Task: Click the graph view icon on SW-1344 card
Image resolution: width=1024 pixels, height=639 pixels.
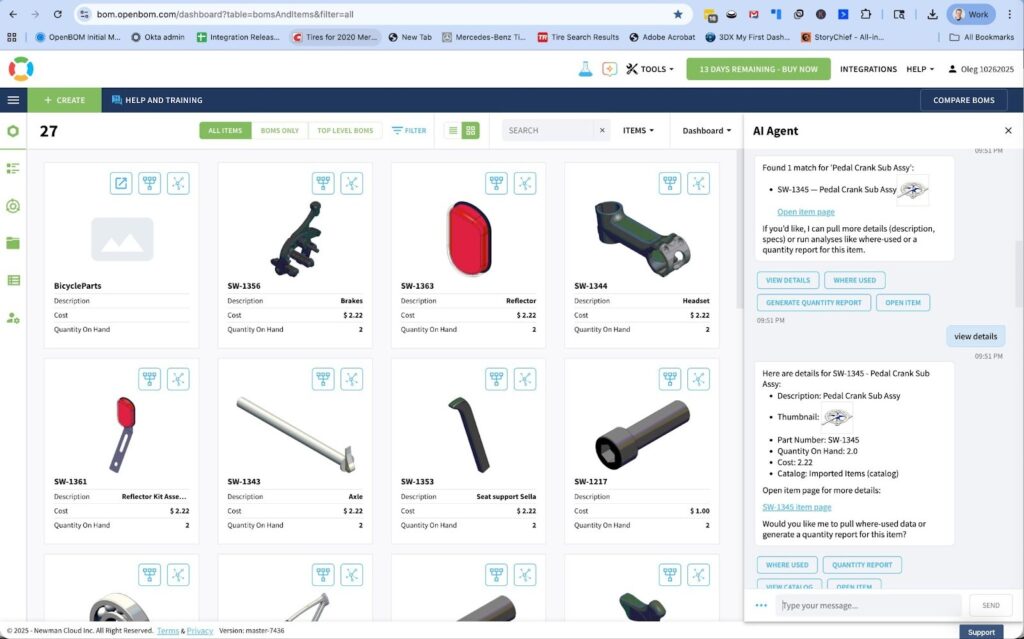Action: coord(698,183)
